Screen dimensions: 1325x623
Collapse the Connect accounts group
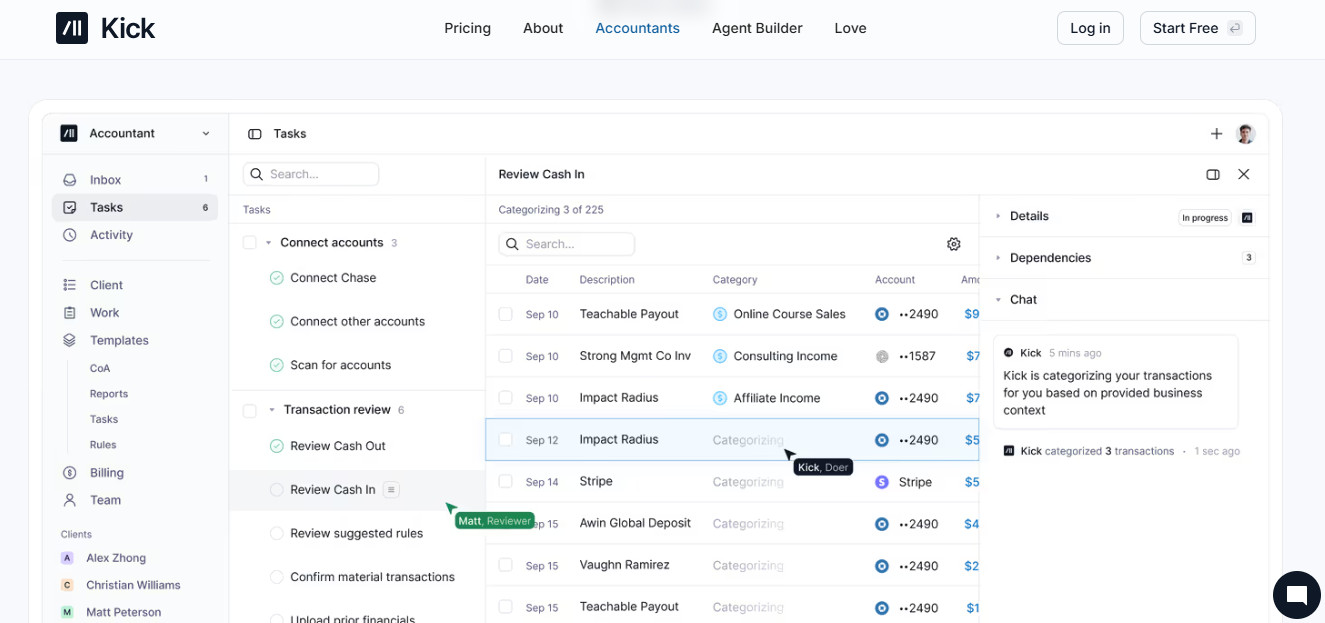269,243
